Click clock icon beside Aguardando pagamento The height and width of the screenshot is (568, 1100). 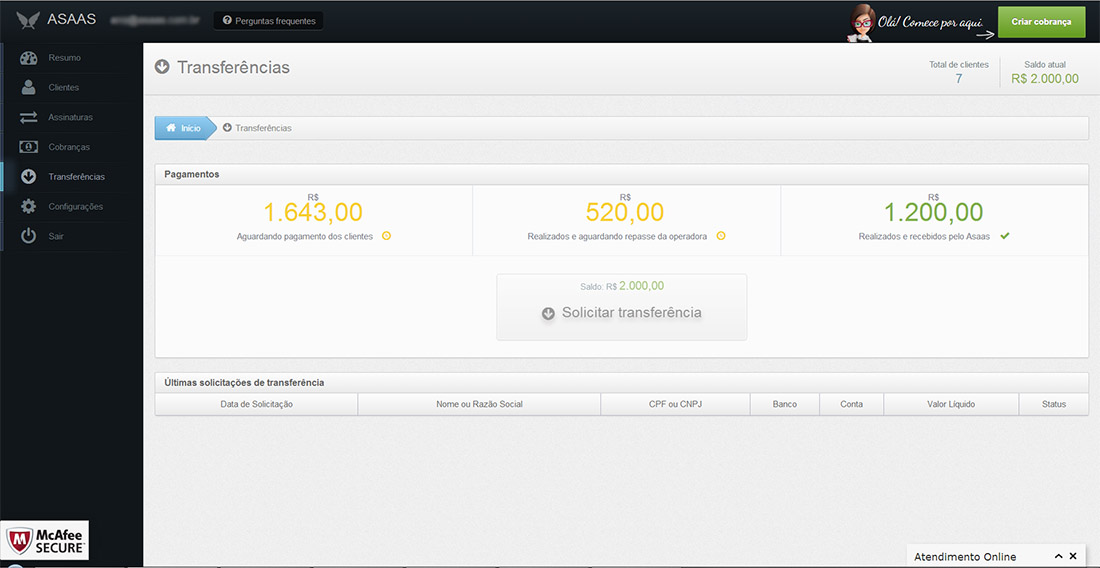386,236
